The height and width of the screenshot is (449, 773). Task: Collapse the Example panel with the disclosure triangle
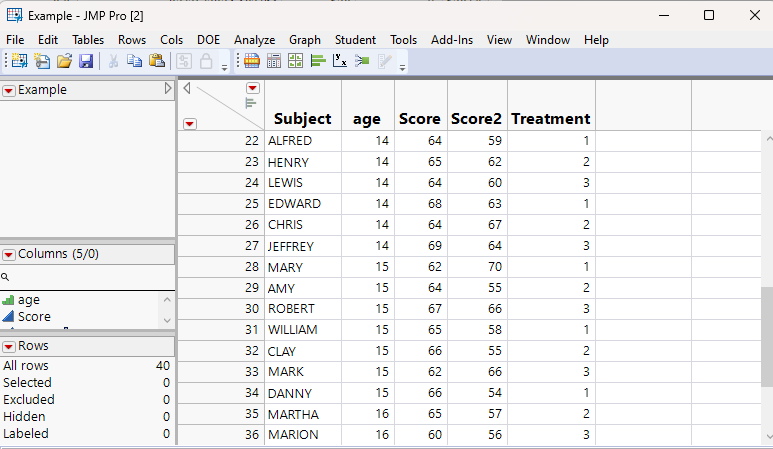(x=168, y=89)
